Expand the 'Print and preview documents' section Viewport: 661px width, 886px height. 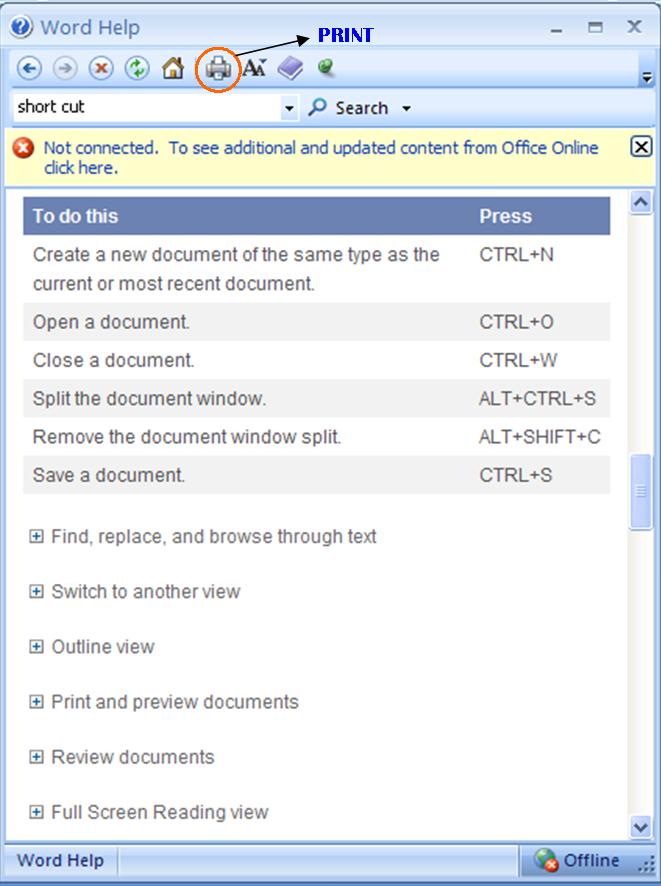click(164, 702)
